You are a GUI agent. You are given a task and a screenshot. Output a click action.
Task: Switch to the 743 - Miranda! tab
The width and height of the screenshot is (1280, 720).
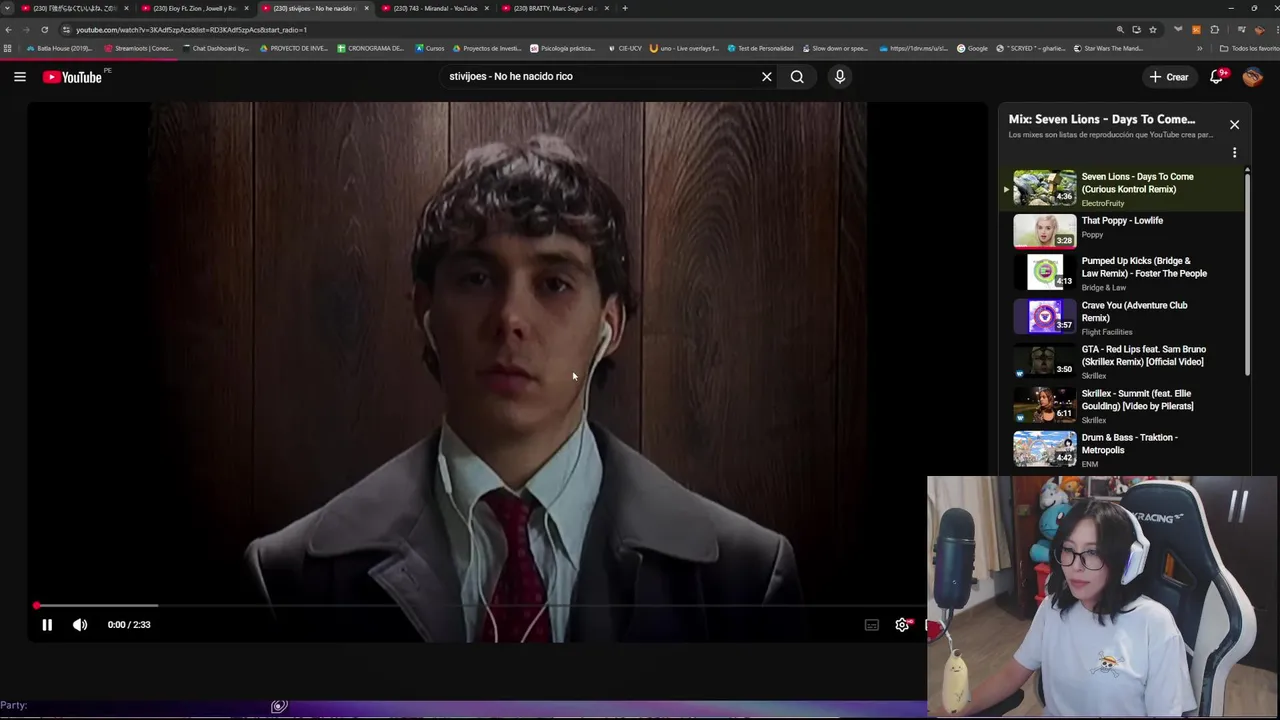point(435,8)
